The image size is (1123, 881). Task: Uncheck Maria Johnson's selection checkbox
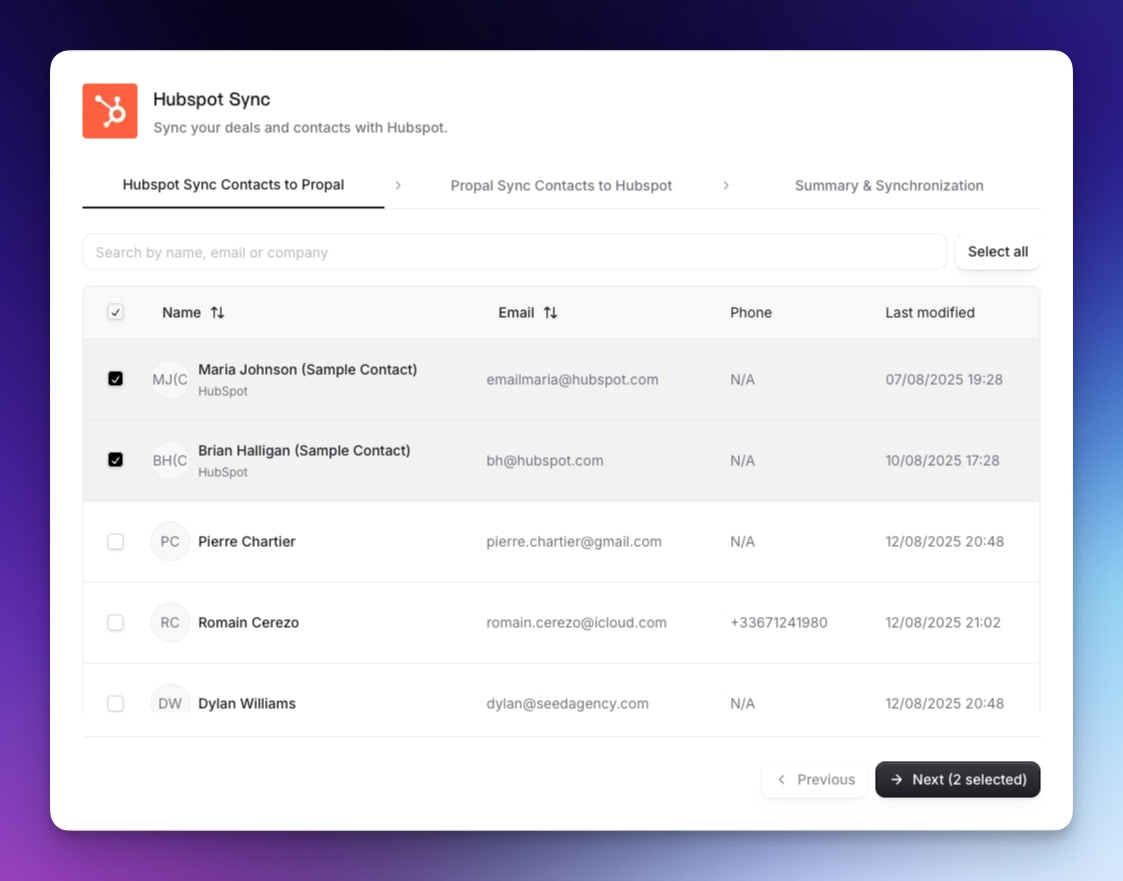[x=115, y=379]
